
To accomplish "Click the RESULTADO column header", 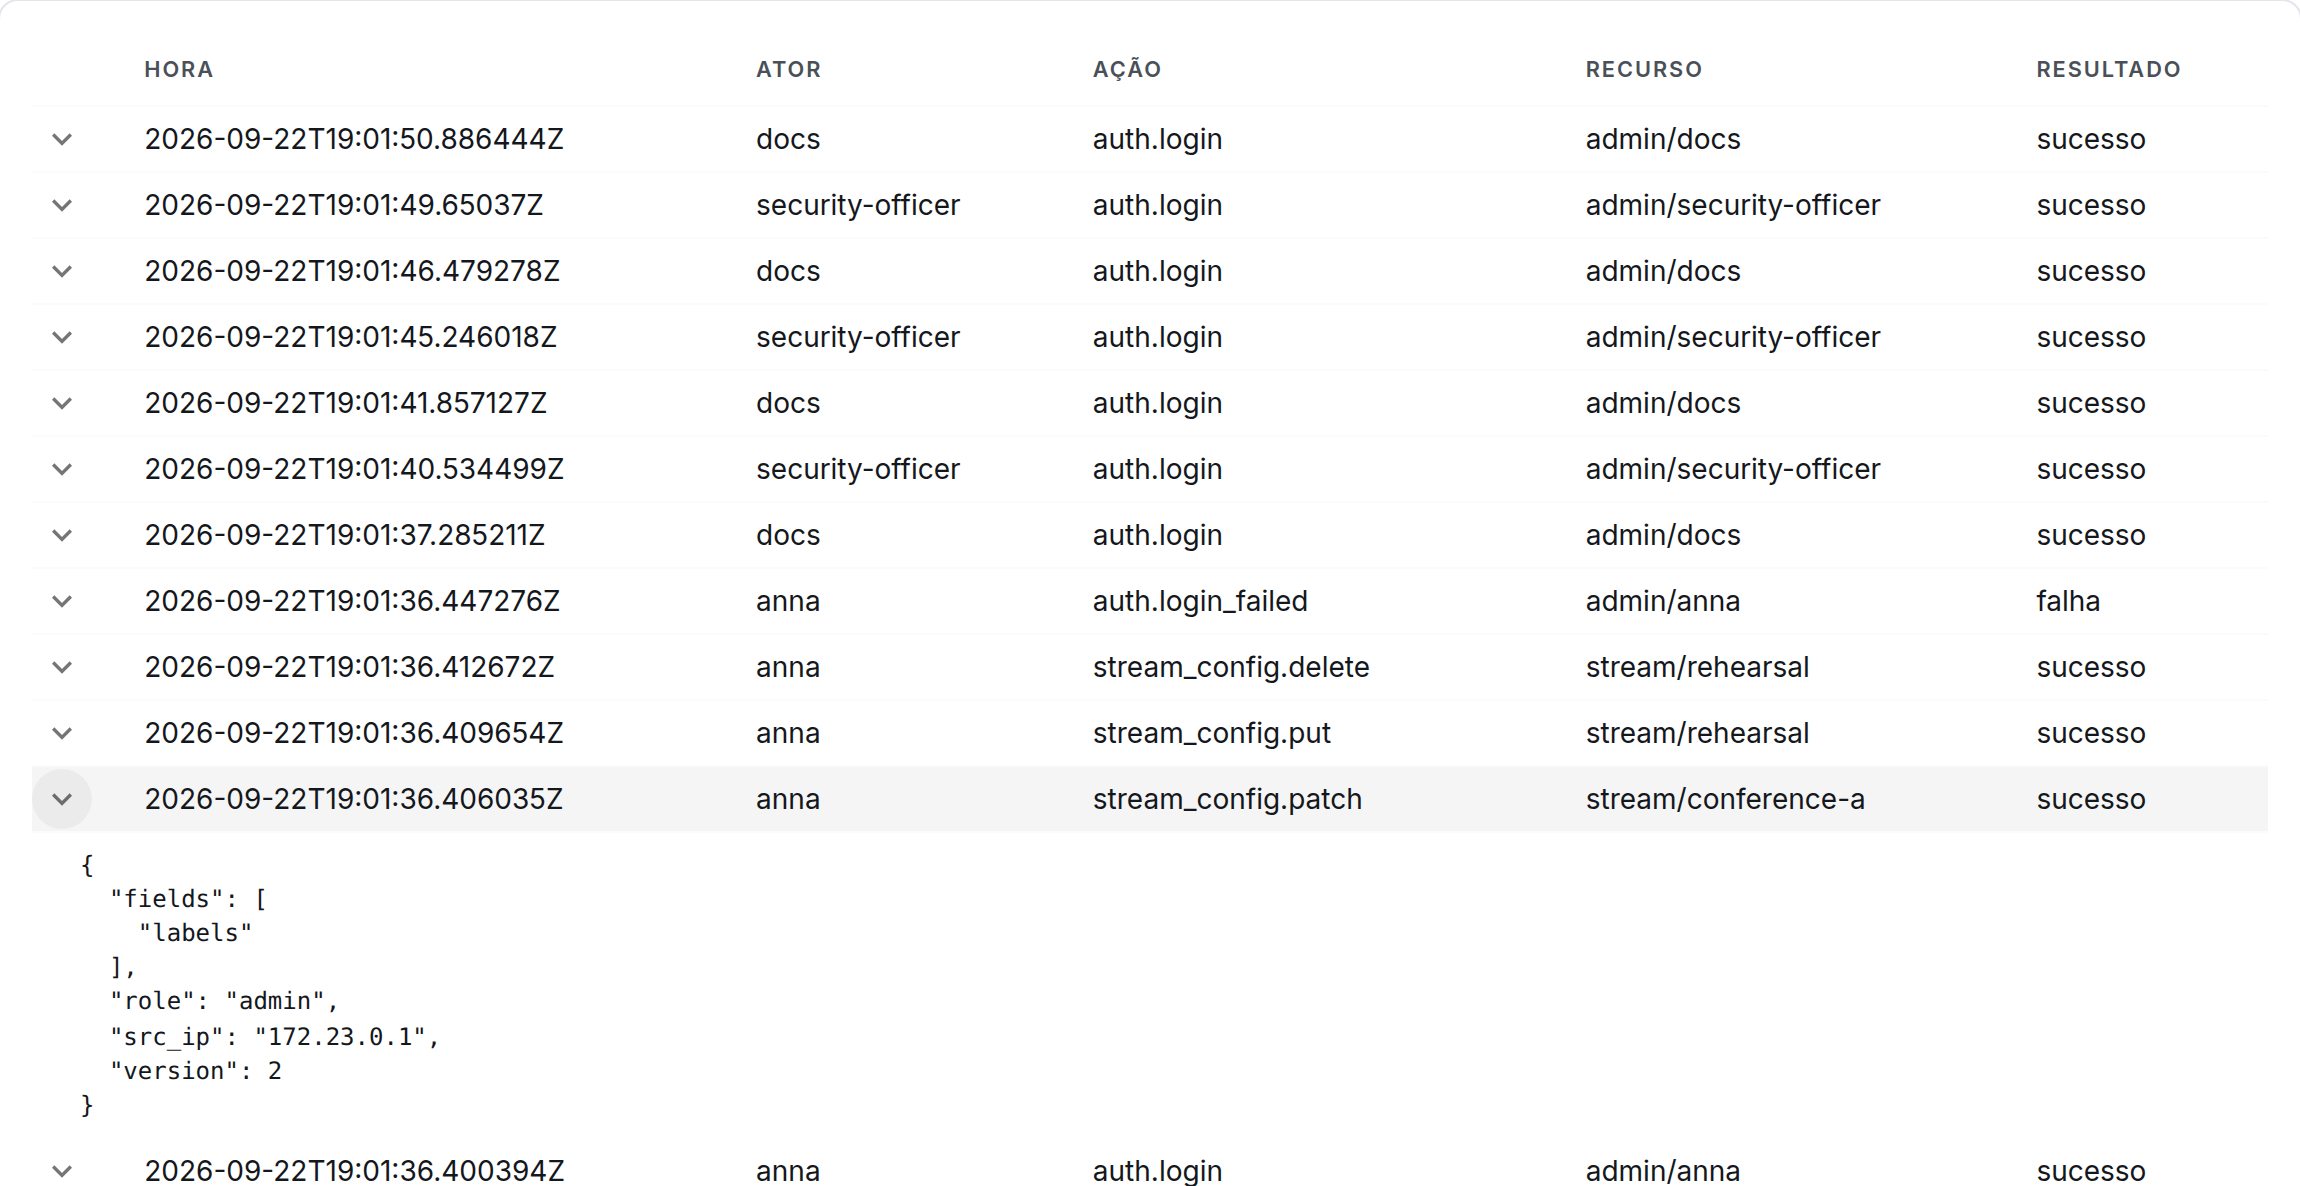I will [x=2108, y=69].
